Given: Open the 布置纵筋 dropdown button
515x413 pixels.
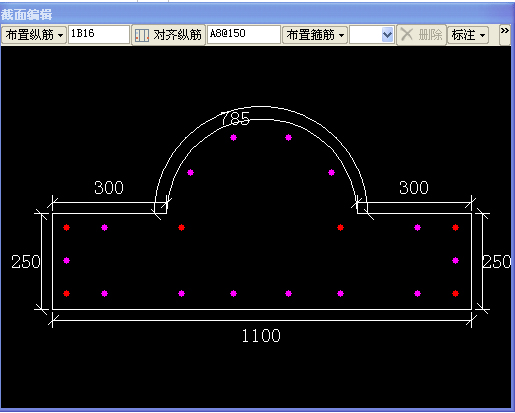Looking at the screenshot, I should tap(34, 35).
